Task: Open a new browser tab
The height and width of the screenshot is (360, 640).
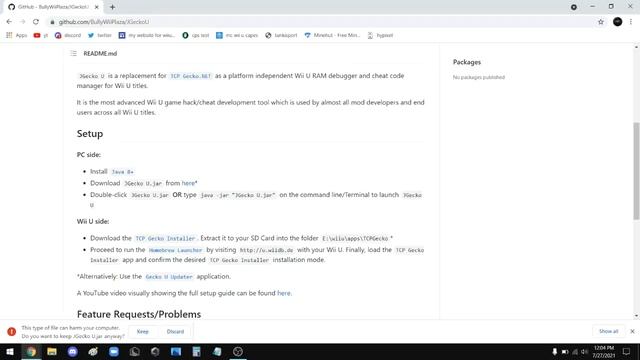Action: [x=112, y=7]
